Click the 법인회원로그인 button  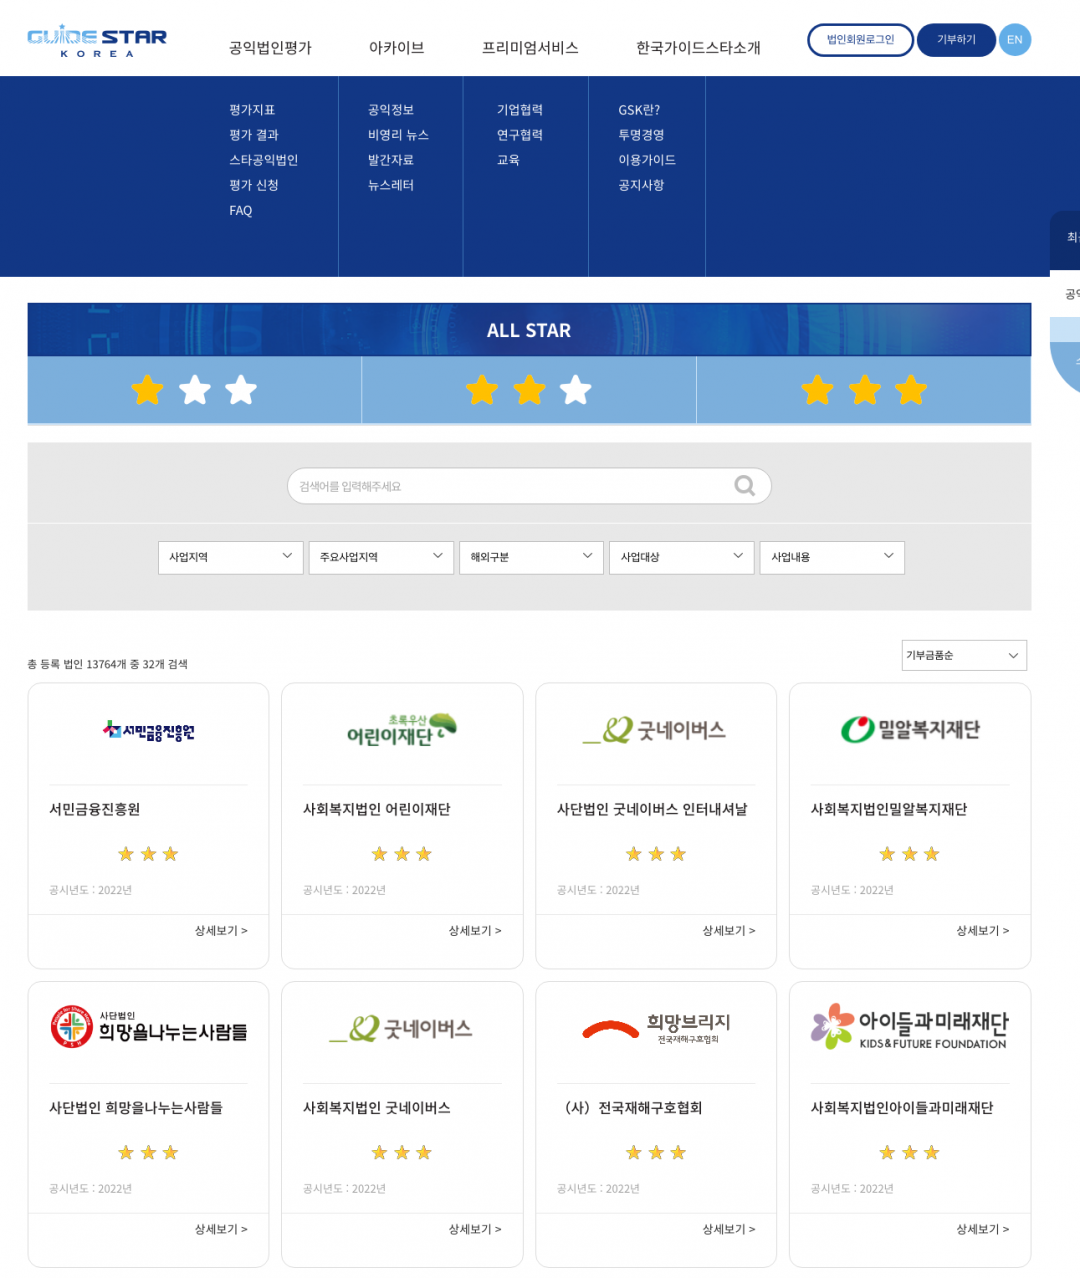pos(860,40)
